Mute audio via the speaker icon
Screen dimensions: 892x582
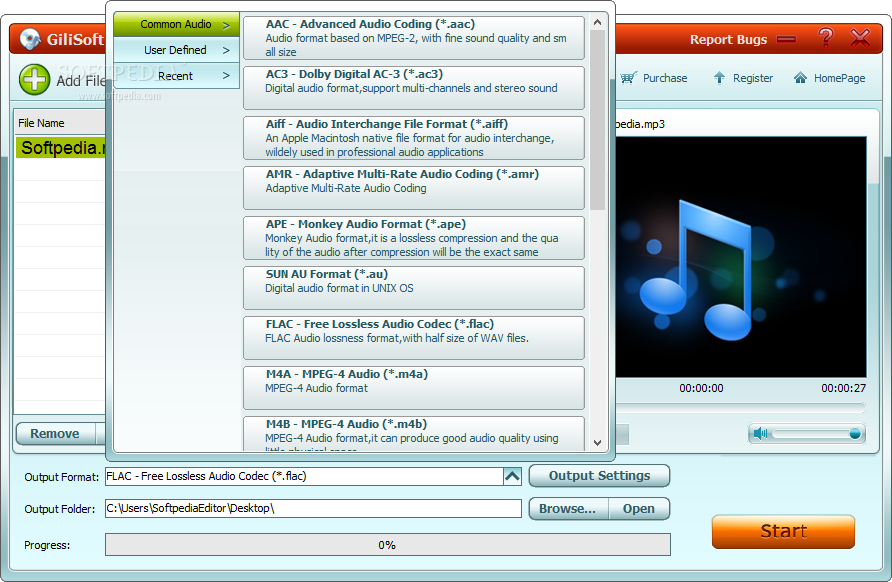[x=760, y=434]
